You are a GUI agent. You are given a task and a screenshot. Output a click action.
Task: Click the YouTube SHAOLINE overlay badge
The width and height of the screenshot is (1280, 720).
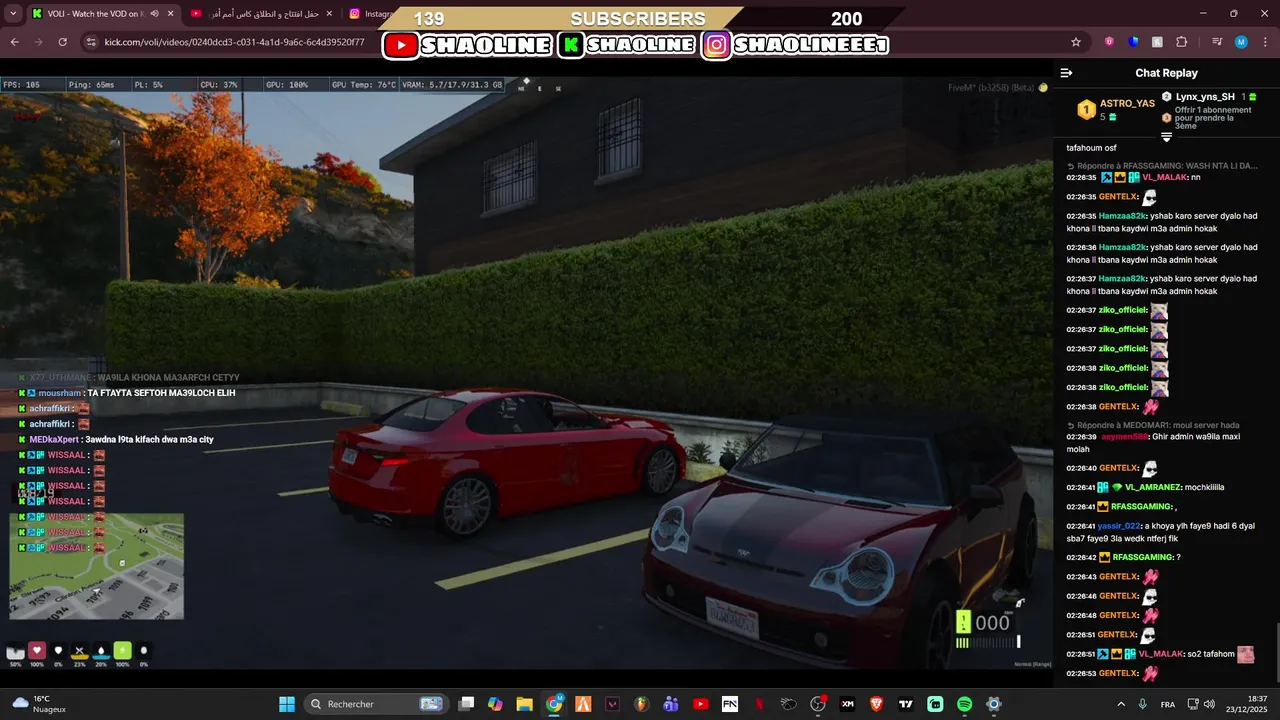point(468,45)
